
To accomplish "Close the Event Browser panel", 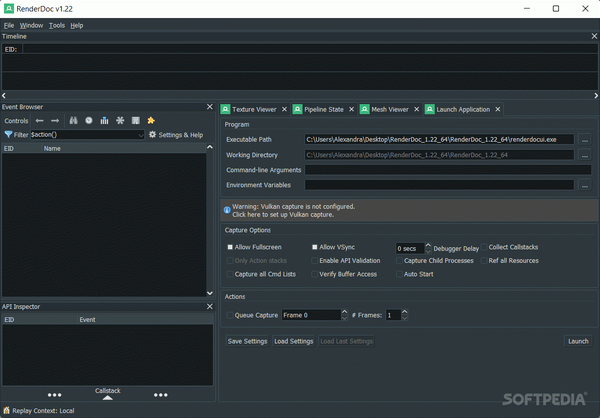I will [x=210, y=107].
